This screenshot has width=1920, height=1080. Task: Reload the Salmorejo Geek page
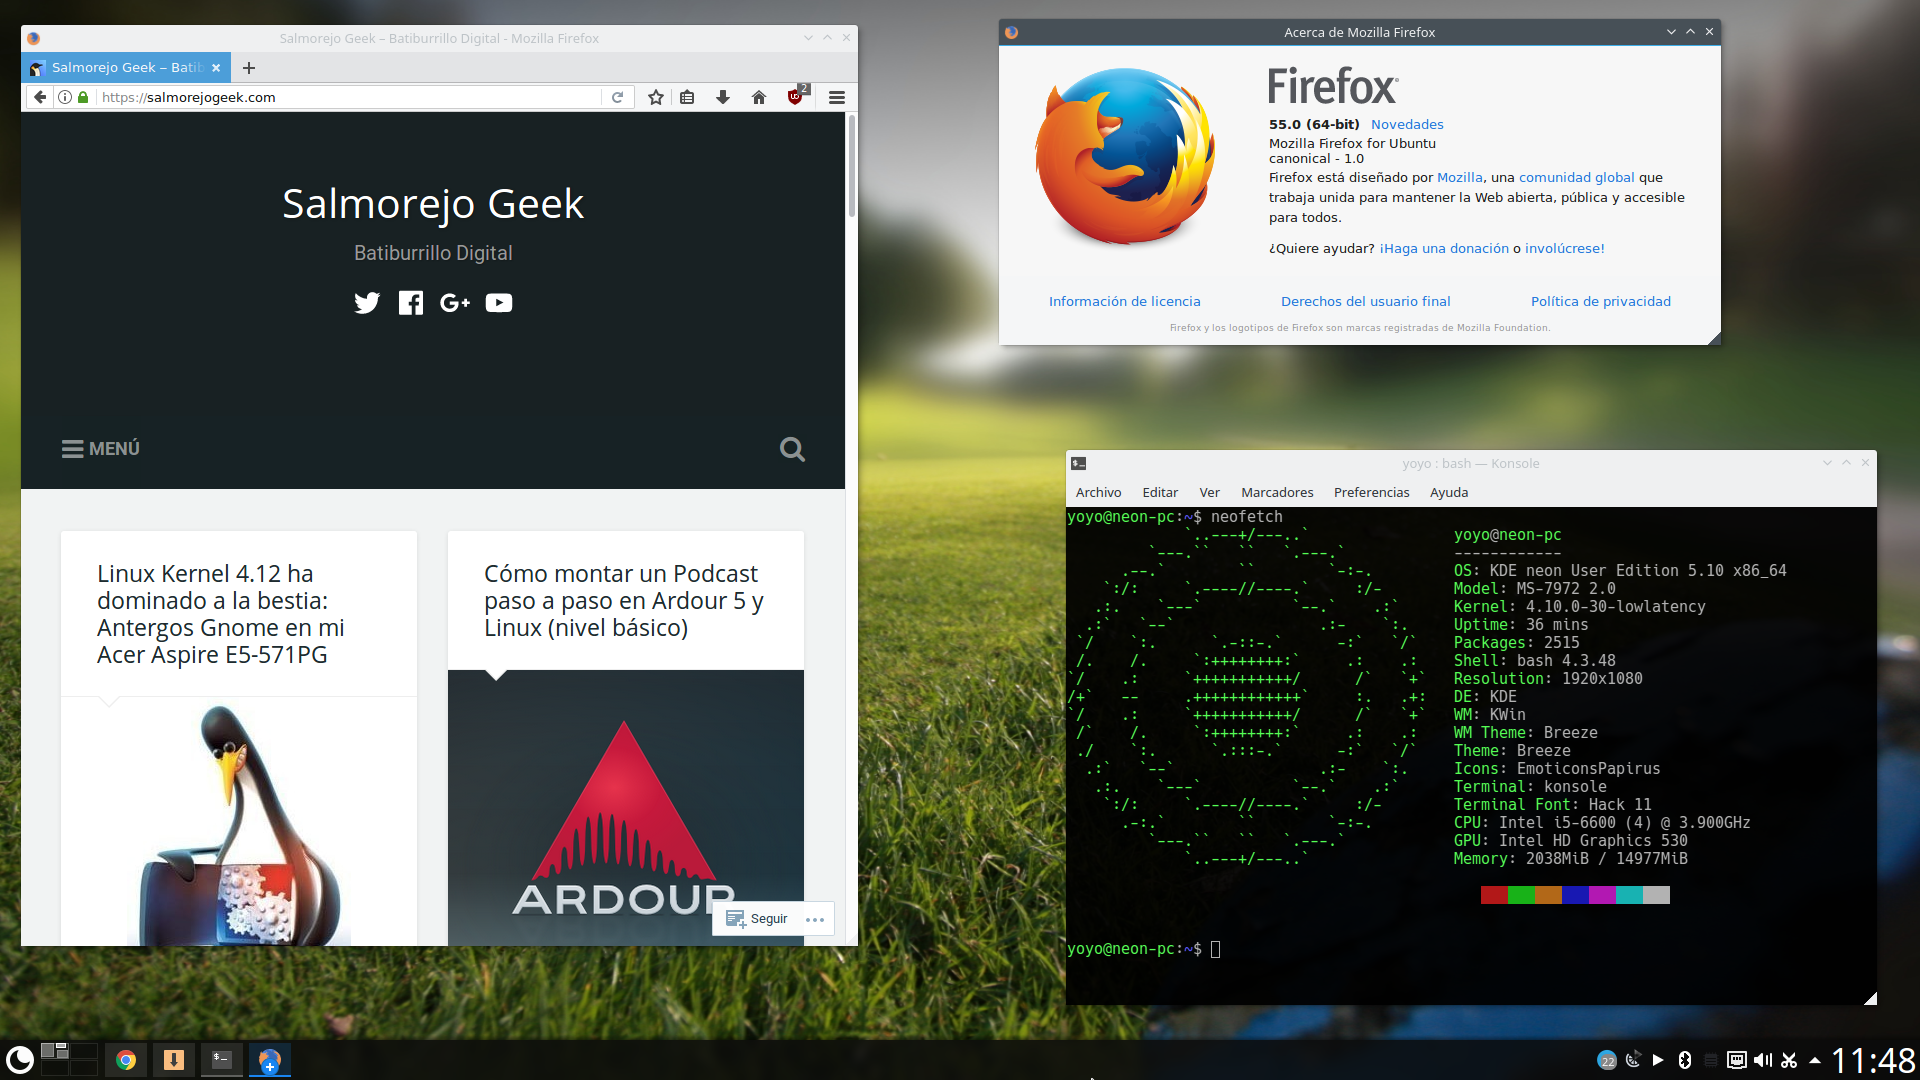coord(618,97)
